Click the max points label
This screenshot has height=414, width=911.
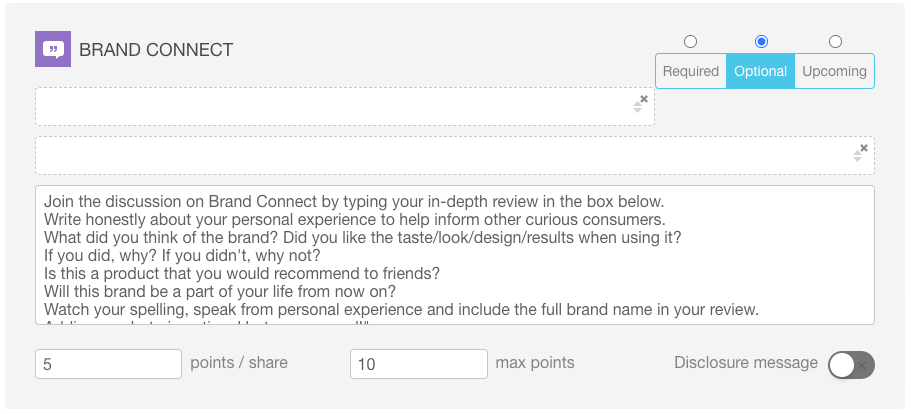(535, 363)
